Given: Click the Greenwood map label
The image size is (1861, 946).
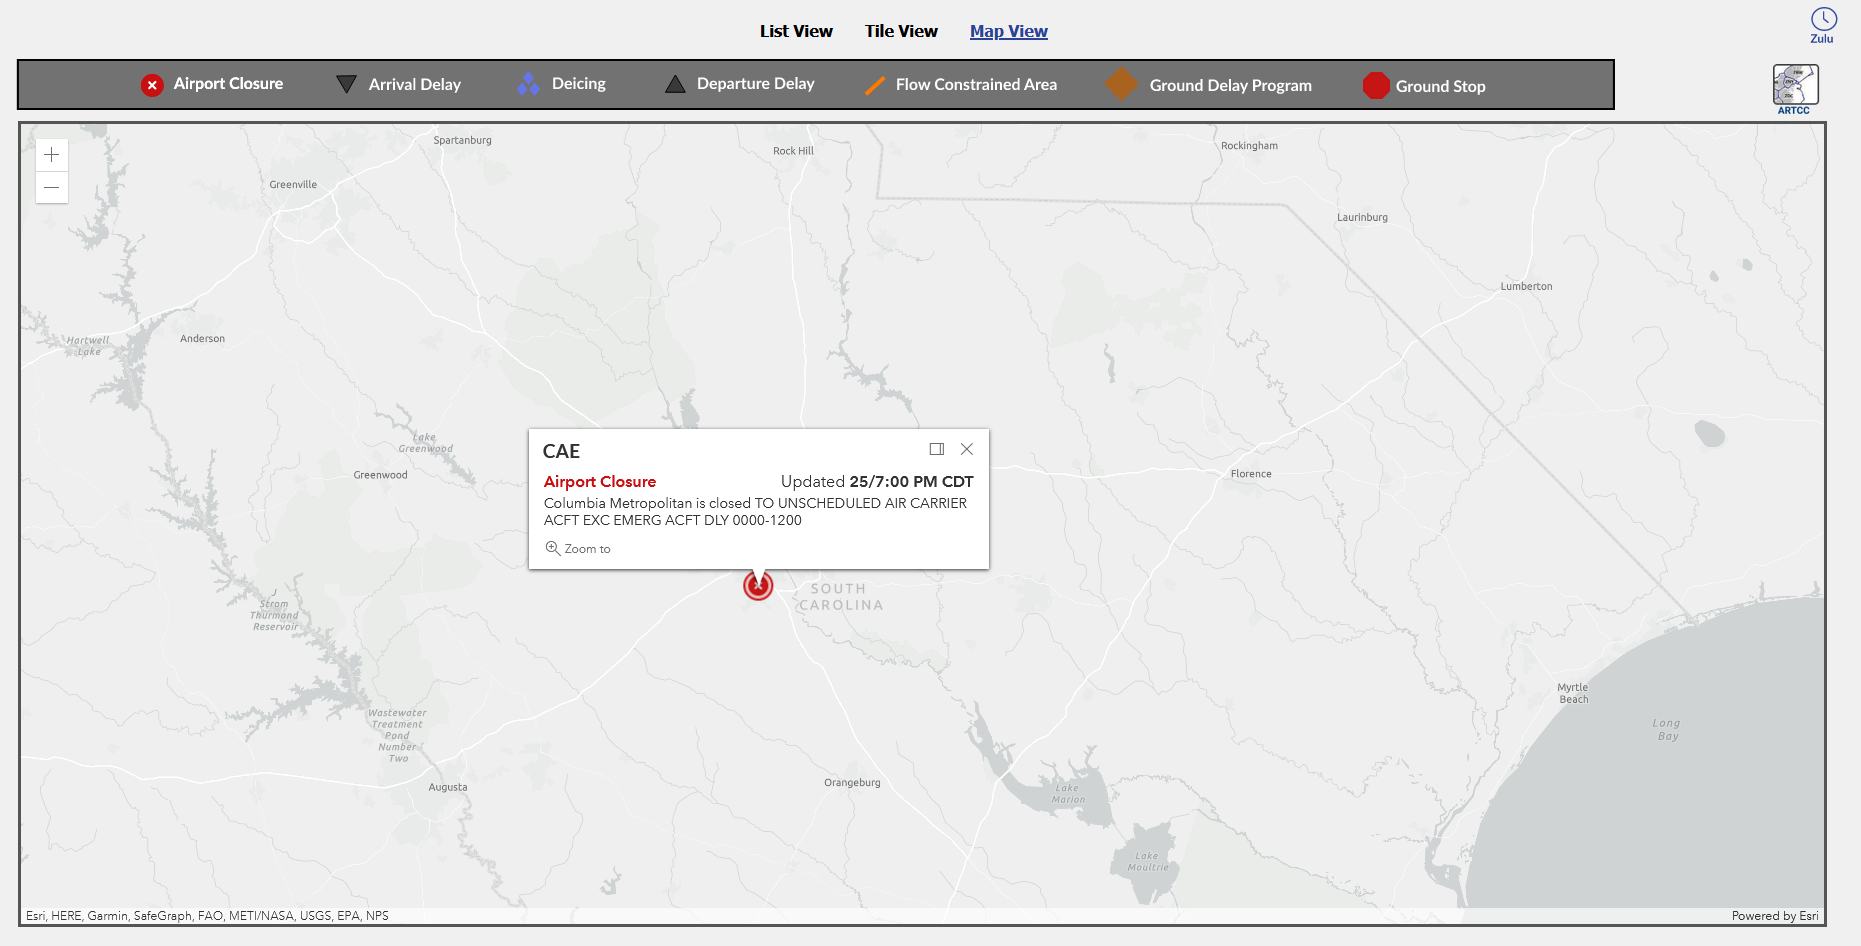Looking at the screenshot, I should (380, 475).
